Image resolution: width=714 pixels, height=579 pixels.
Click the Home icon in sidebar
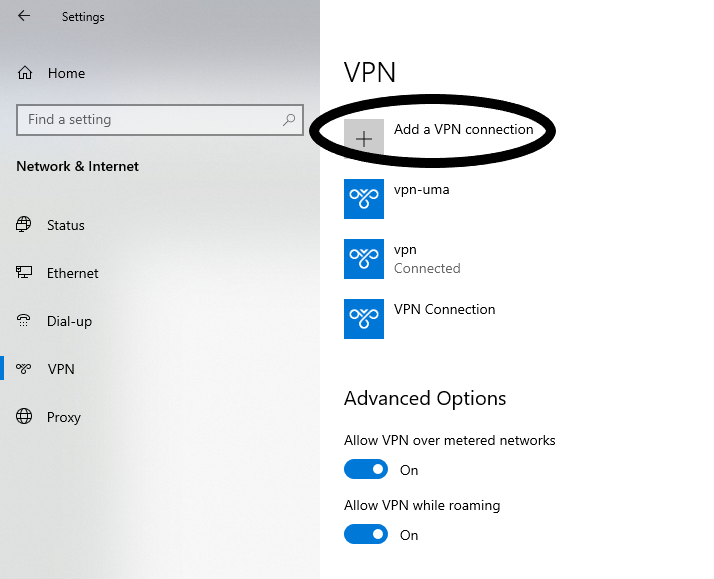pos(26,73)
